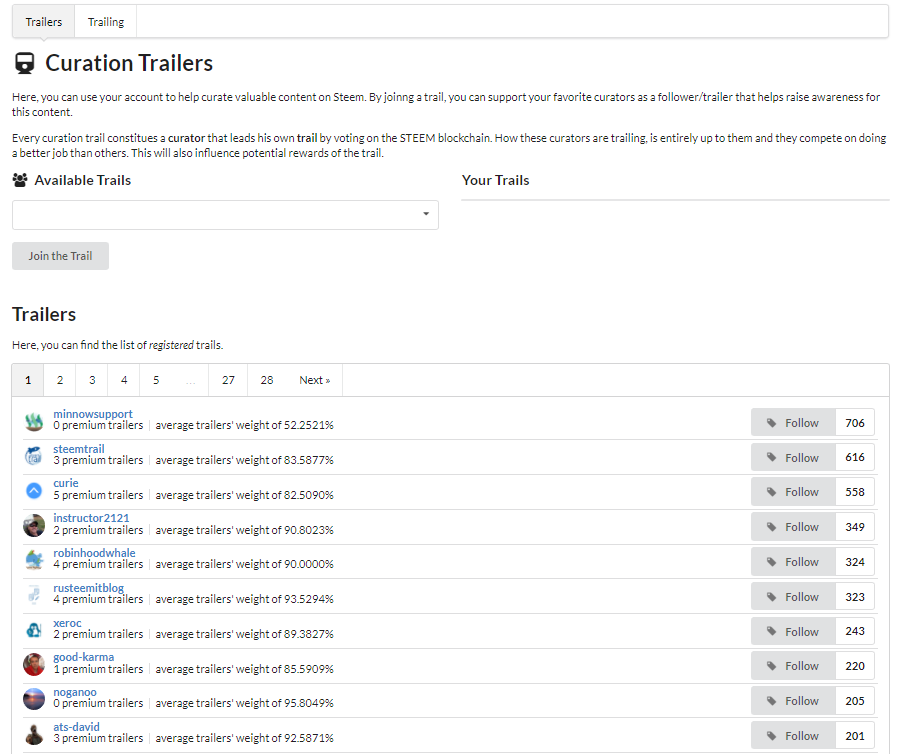Open the steemtrail profile link
Screen dimensions: 900x754
pyautogui.click(x=79, y=449)
